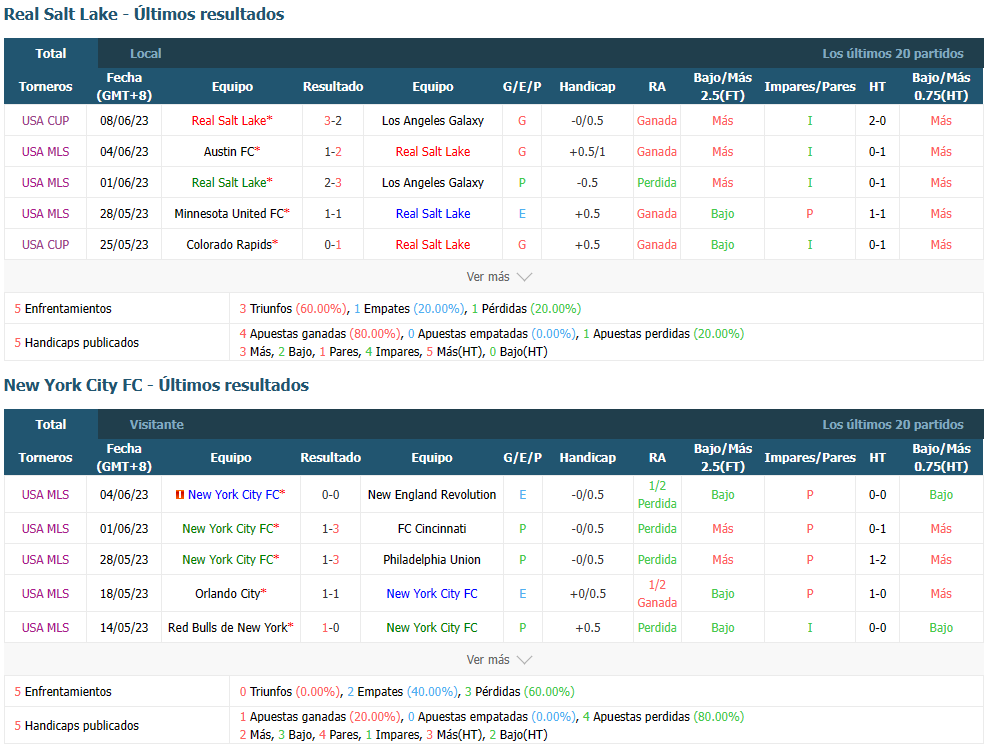Click the 0-0 result versus New England Revolution
The image size is (988, 751).
(x=330, y=495)
